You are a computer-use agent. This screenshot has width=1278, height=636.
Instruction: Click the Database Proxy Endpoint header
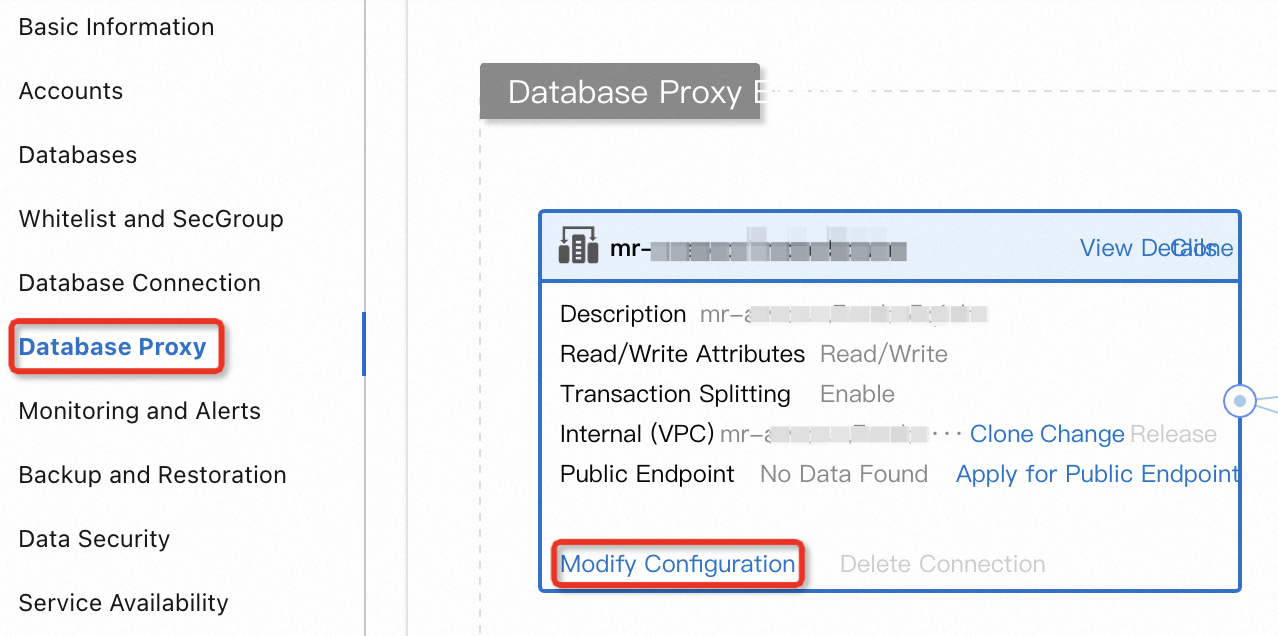pos(620,92)
